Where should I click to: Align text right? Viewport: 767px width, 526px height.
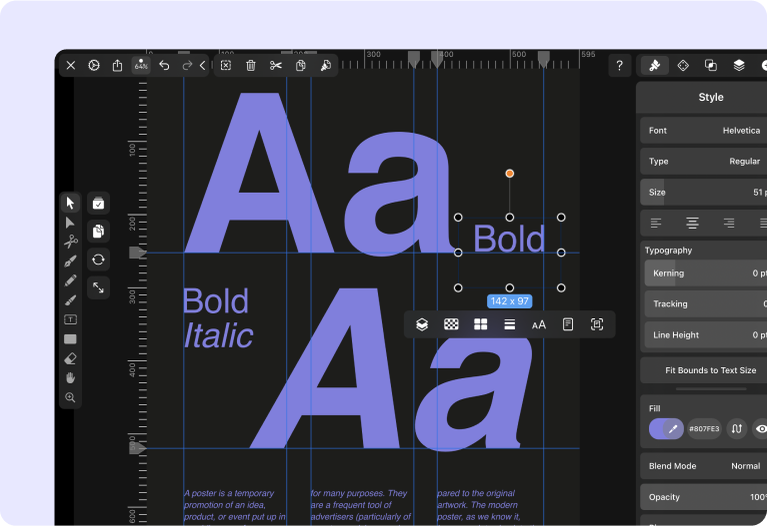pos(729,223)
